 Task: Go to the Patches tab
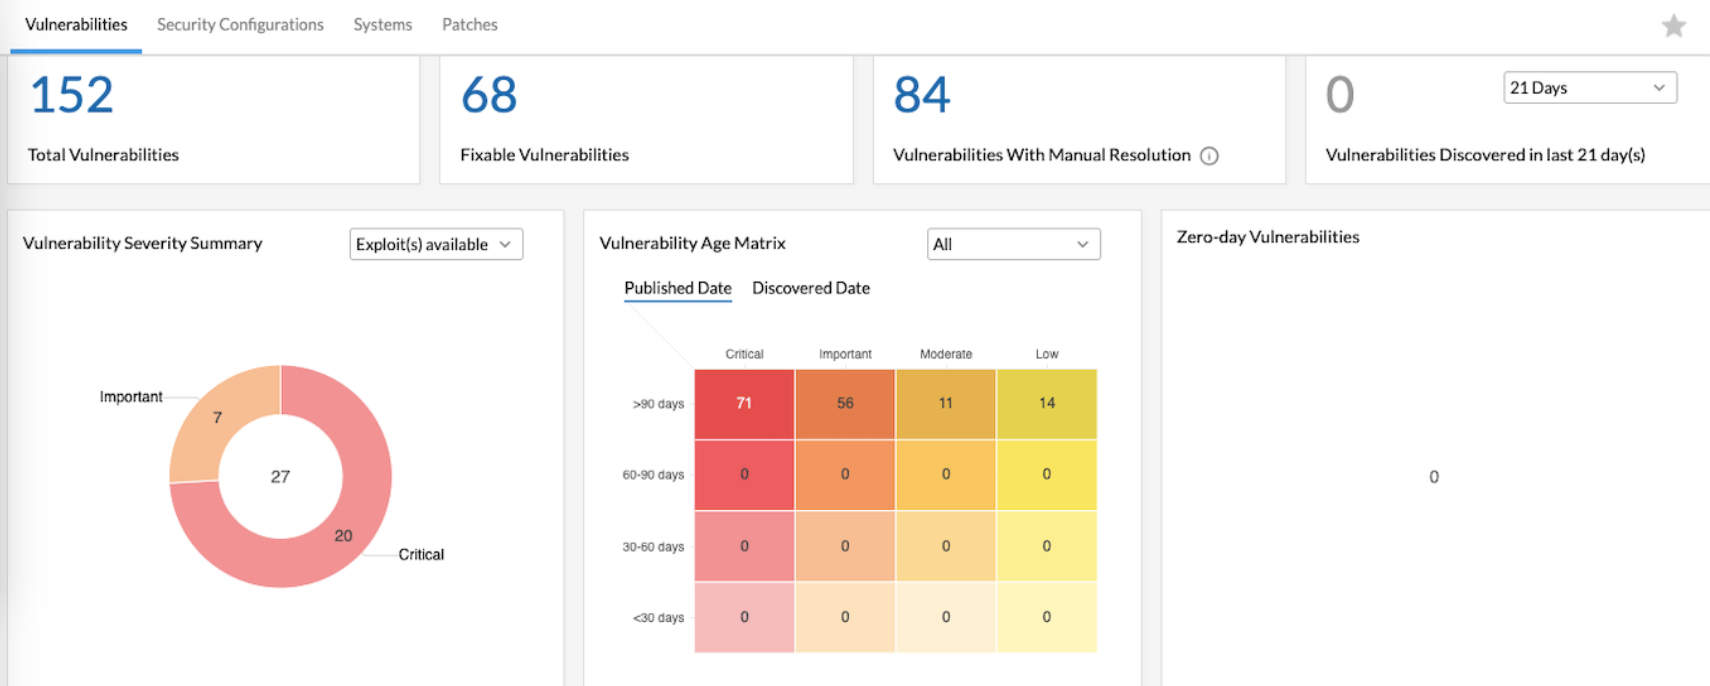469,25
